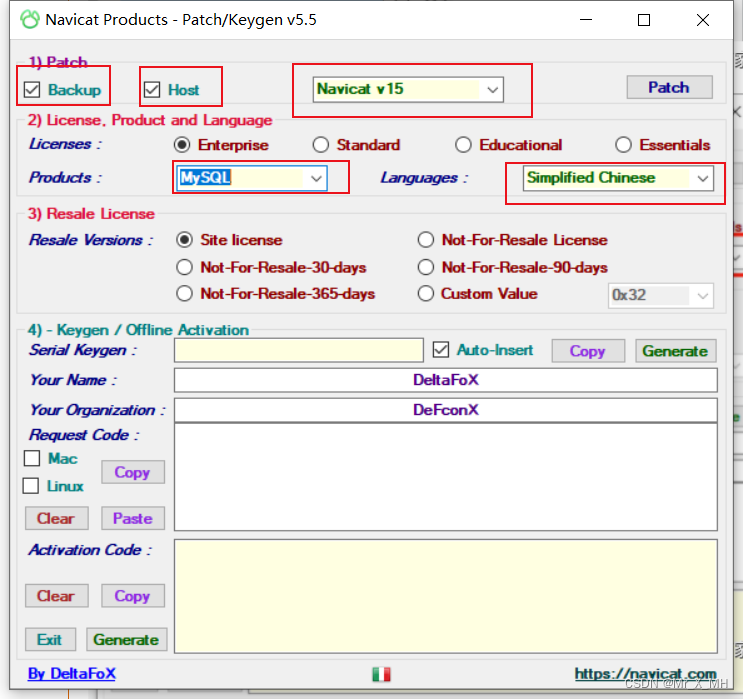
Task: Select Site license resale version
Action: click(184, 240)
